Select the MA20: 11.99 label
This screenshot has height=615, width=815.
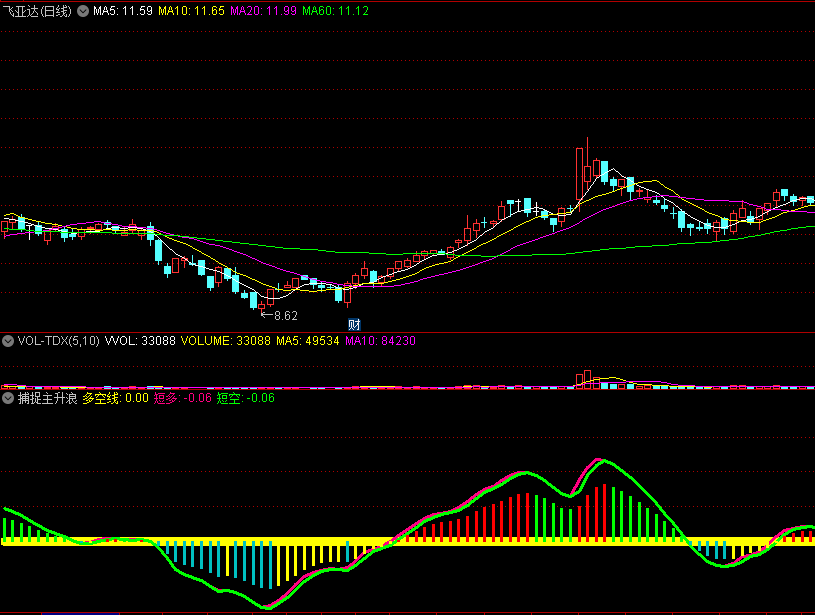click(264, 11)
